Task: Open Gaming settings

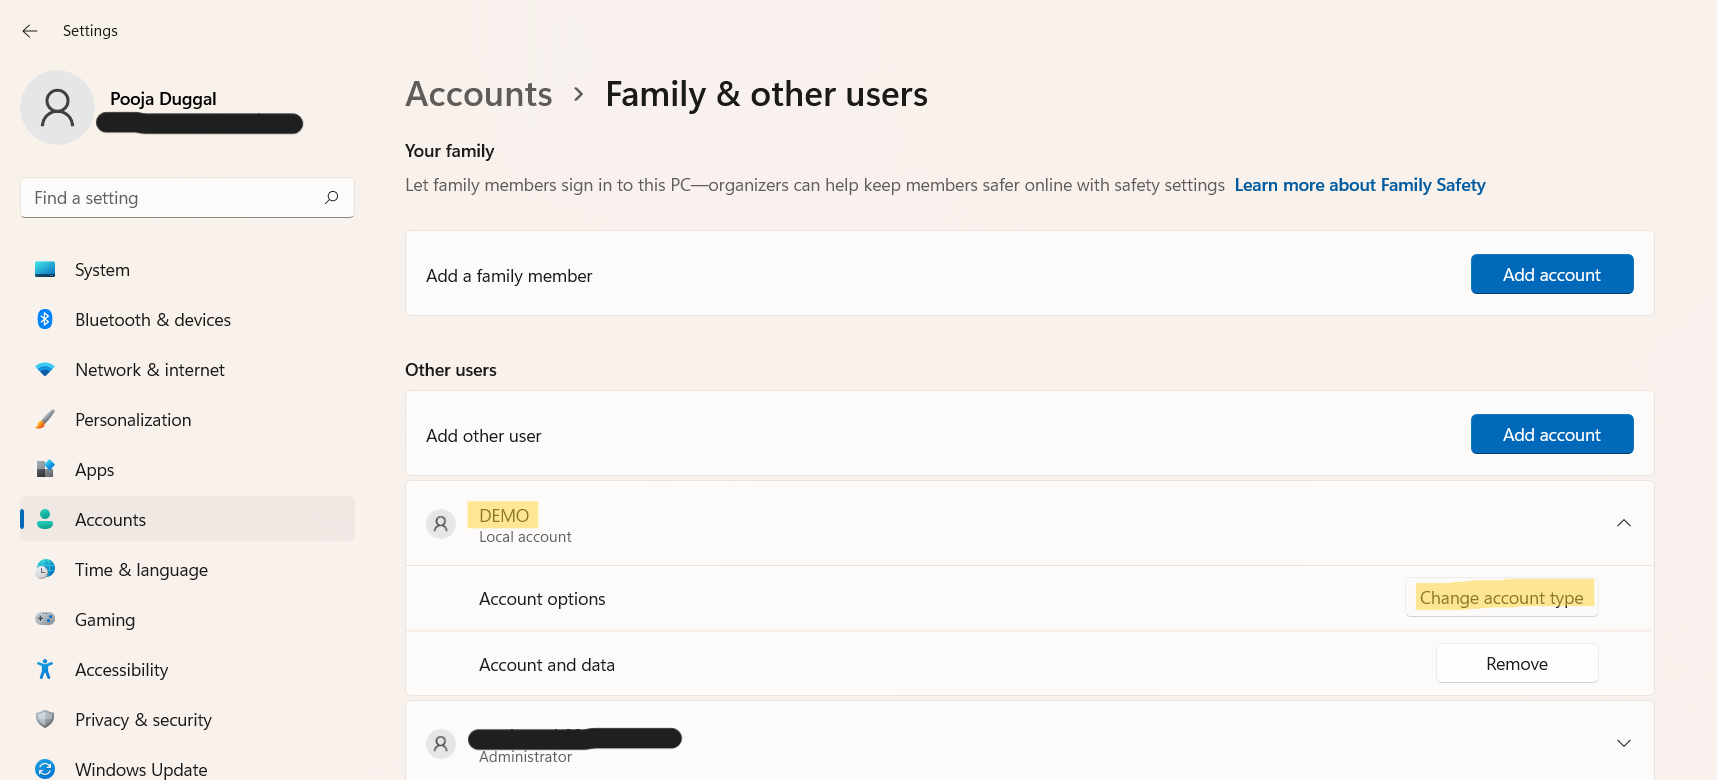Action: pos(104,620)
